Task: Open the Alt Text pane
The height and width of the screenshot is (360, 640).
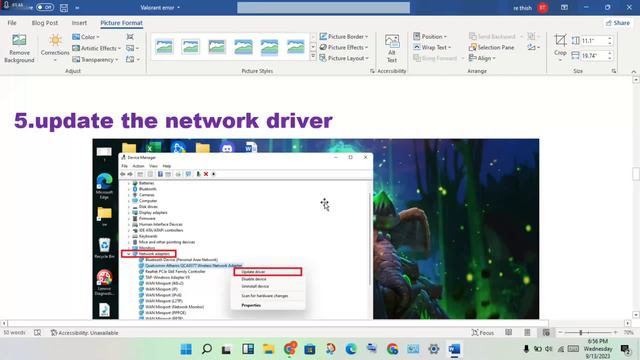Action: pyautogui.click(x=392, y=48)
